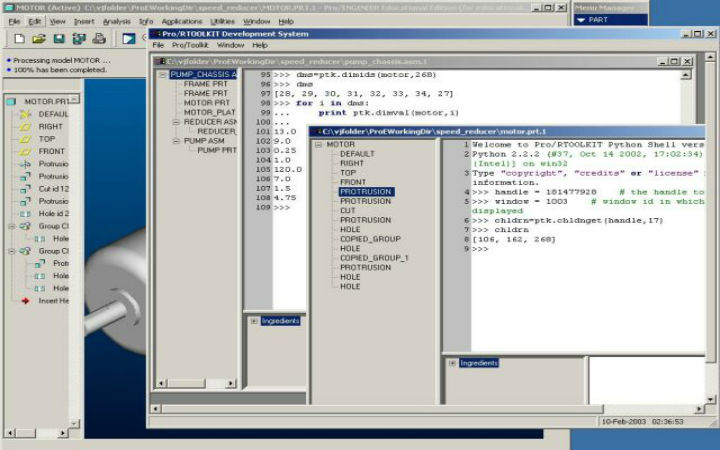Viewport: 720px width, 450px height.
Task: Open the Edit menu in Pro/ENGINEER
Action: pos(34,22)
